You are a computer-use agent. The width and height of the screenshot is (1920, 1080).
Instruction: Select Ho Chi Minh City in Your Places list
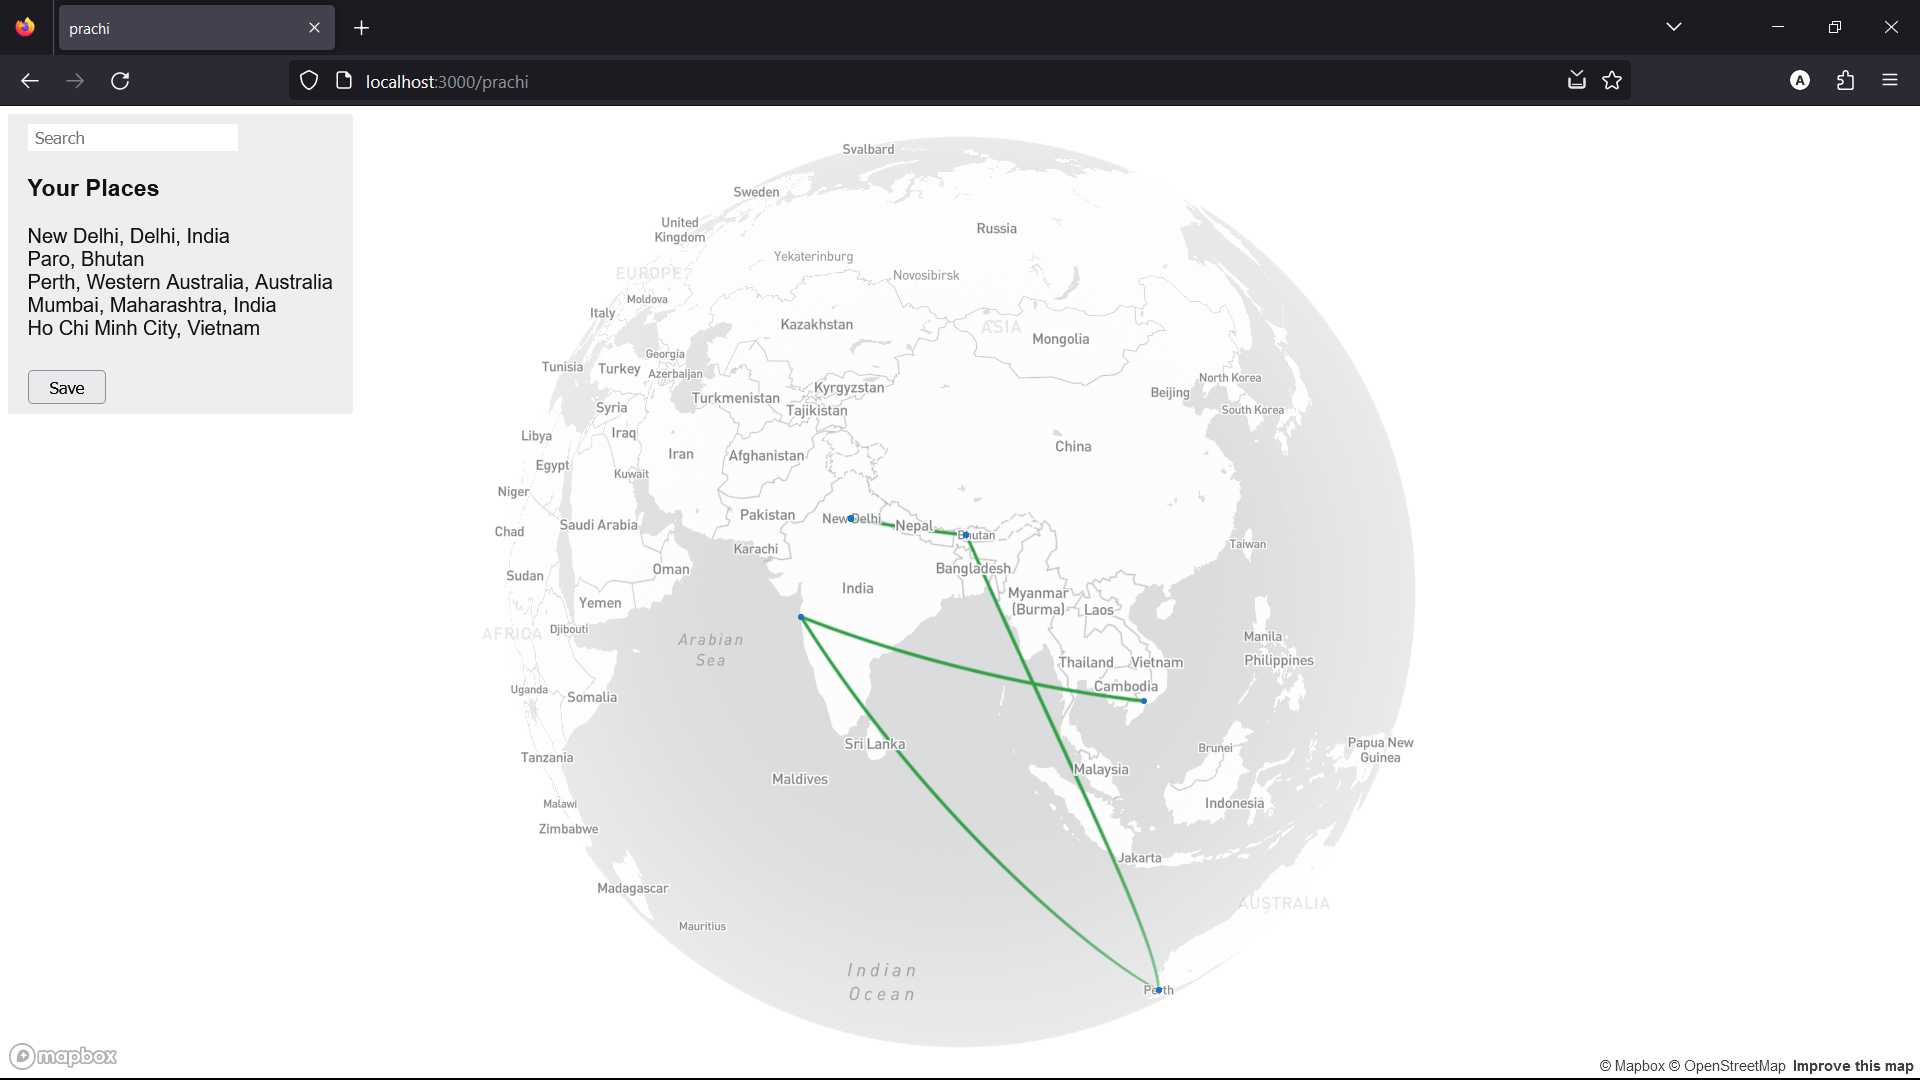(143, 328)
